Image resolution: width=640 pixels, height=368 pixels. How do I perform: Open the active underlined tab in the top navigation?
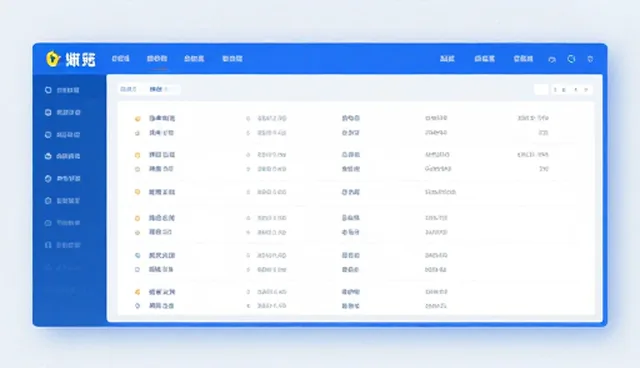click(x=157, y=59)
